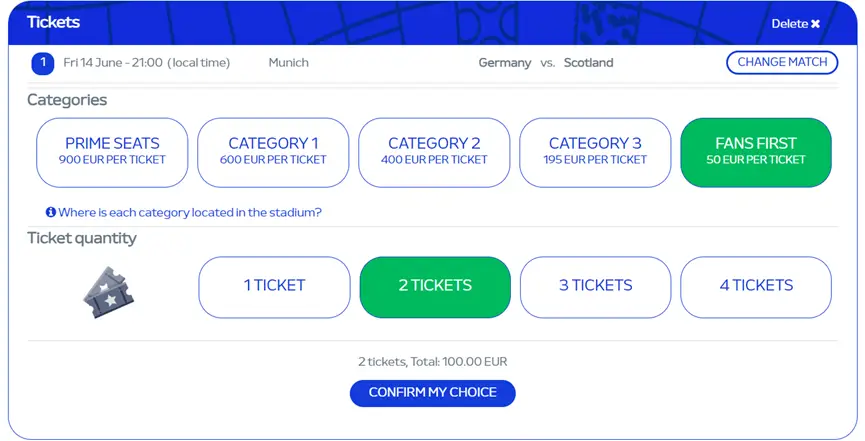Pick Category 2 at 400 EUR
This screenshot has width=865, height=441.
[434, 152]
